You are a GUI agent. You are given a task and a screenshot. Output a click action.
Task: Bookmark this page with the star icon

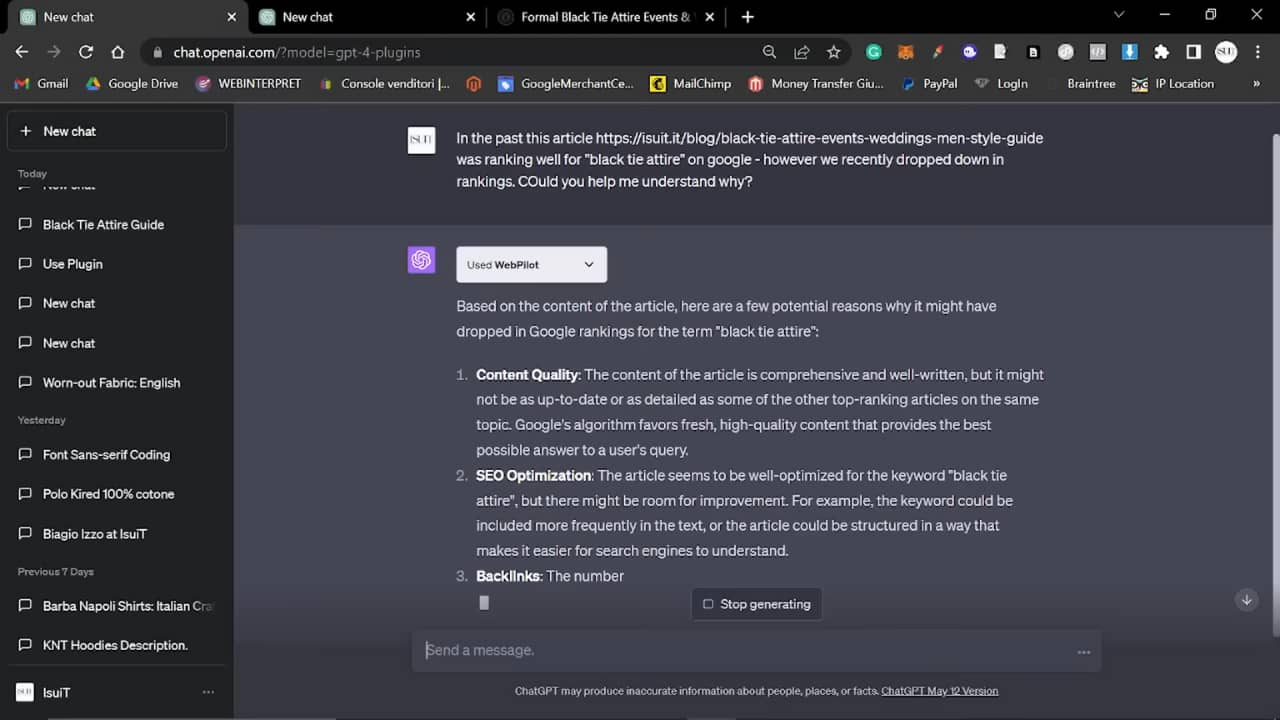click(x=833, y=52)
